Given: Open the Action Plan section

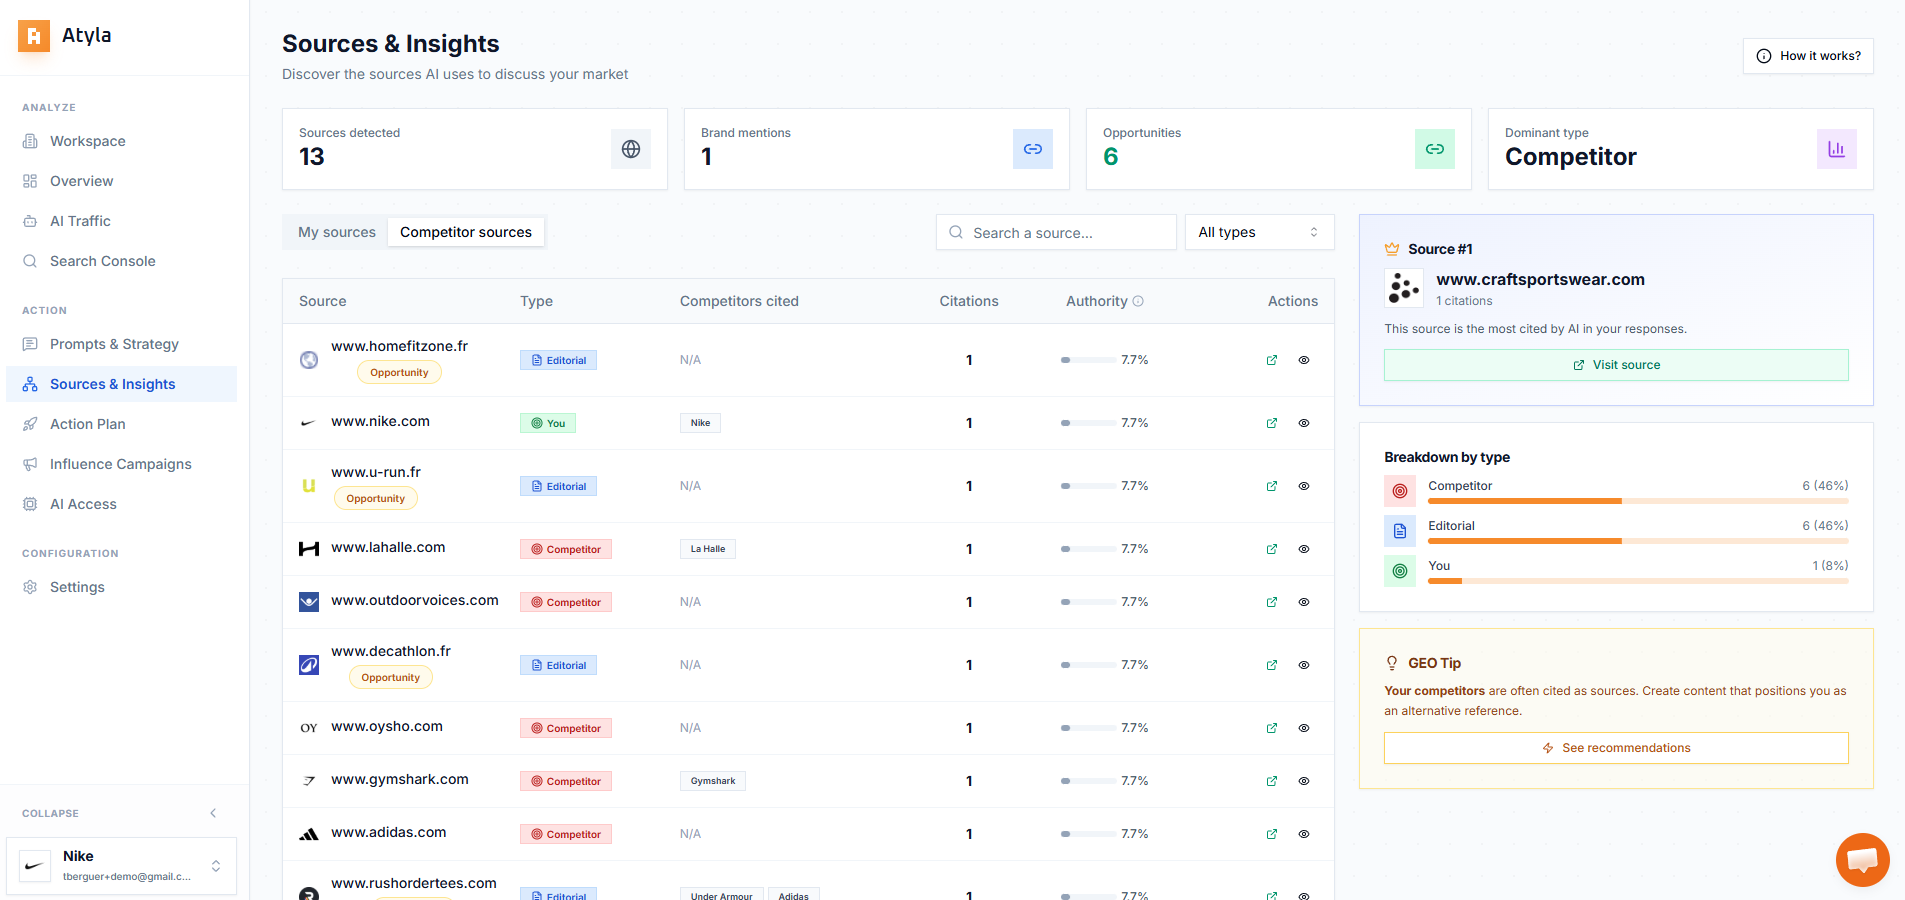Looking at the screenshot, I should (x=87, y=424).
